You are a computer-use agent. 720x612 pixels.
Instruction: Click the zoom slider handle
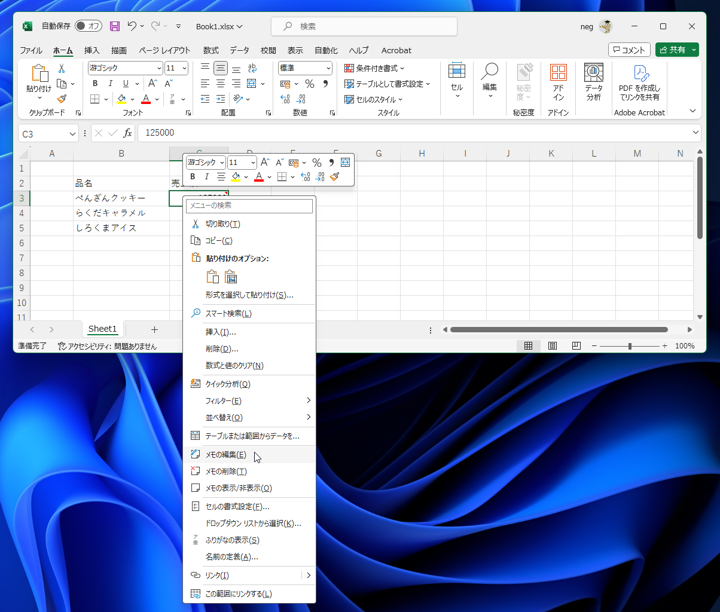point(630,346)
